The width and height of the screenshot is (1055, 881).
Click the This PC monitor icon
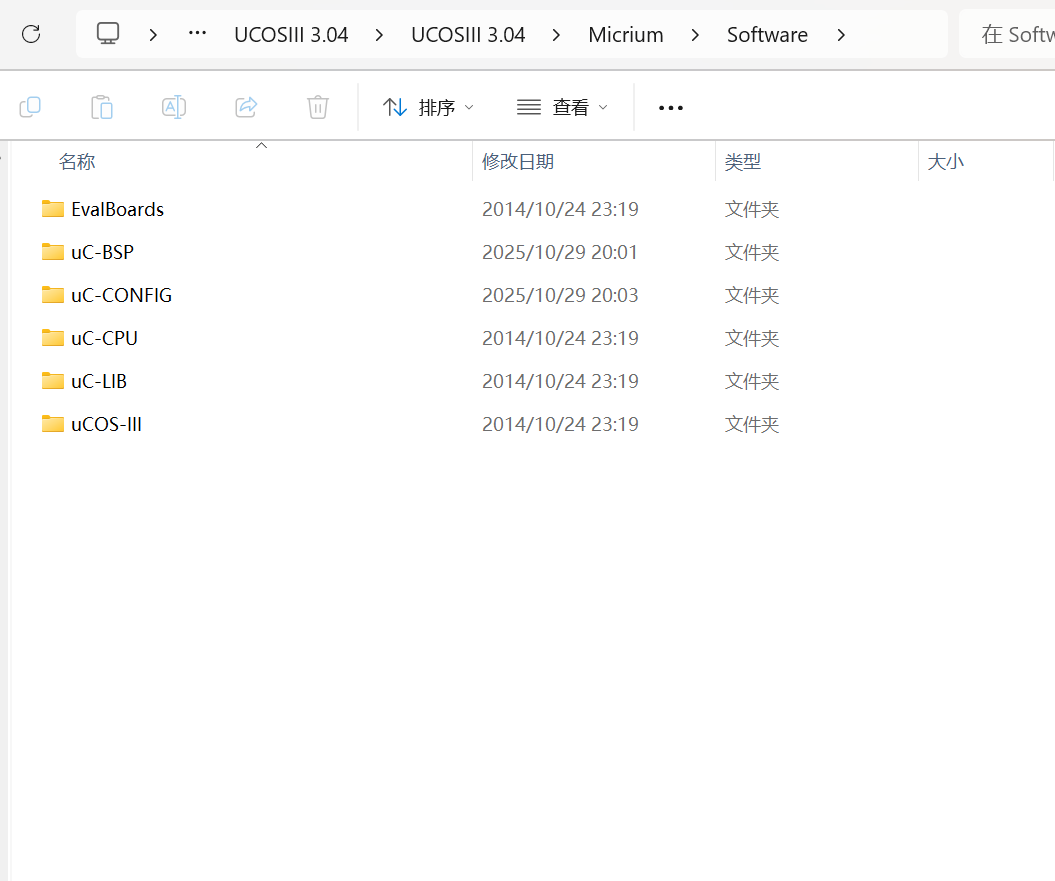(x=108, y=33)
